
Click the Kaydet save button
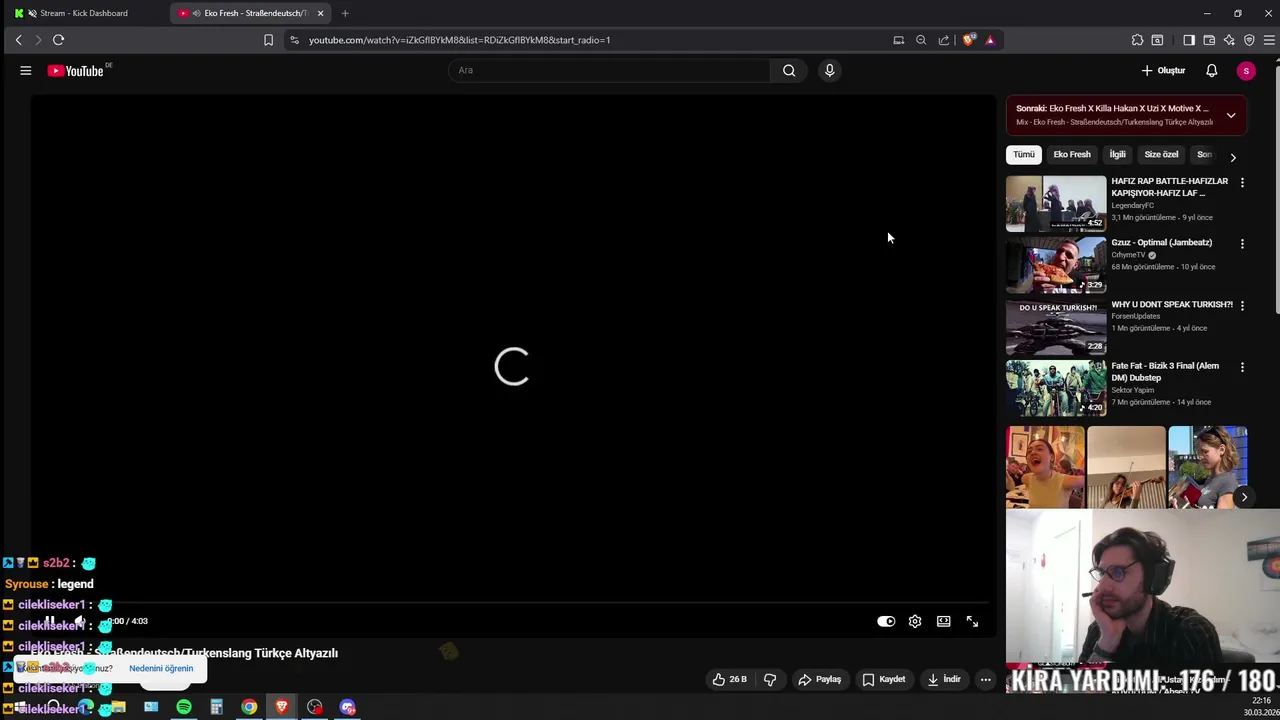click(x=883, y=679)
